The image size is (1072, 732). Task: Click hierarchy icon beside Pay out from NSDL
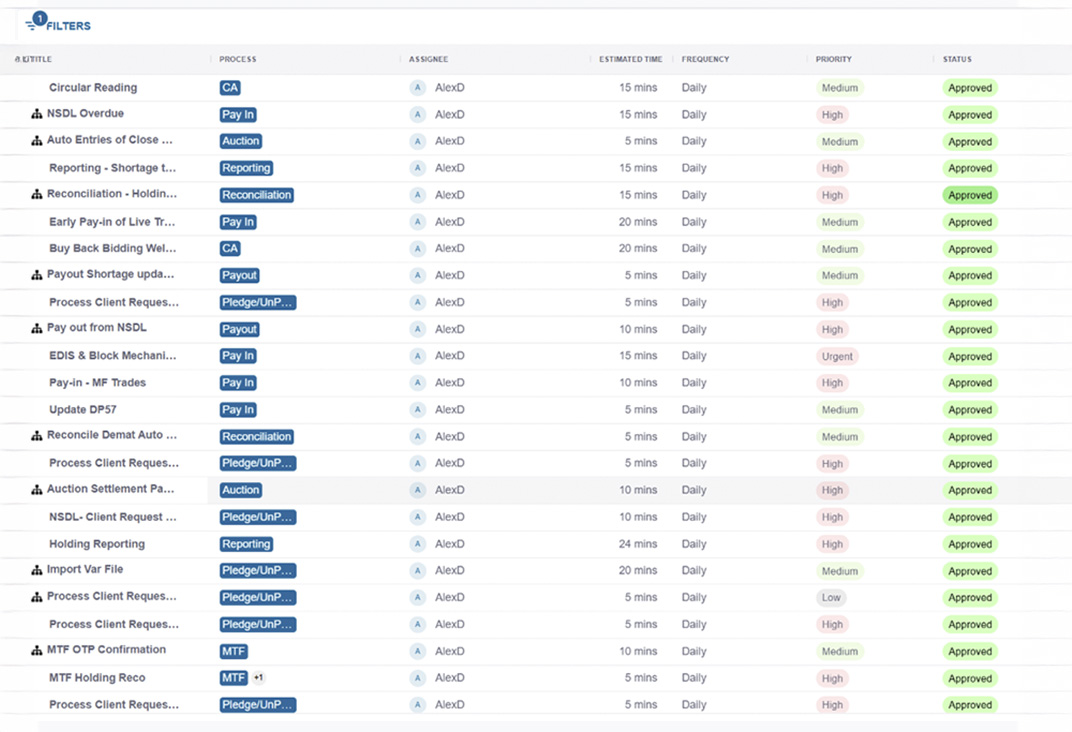(x=37, y=329)
